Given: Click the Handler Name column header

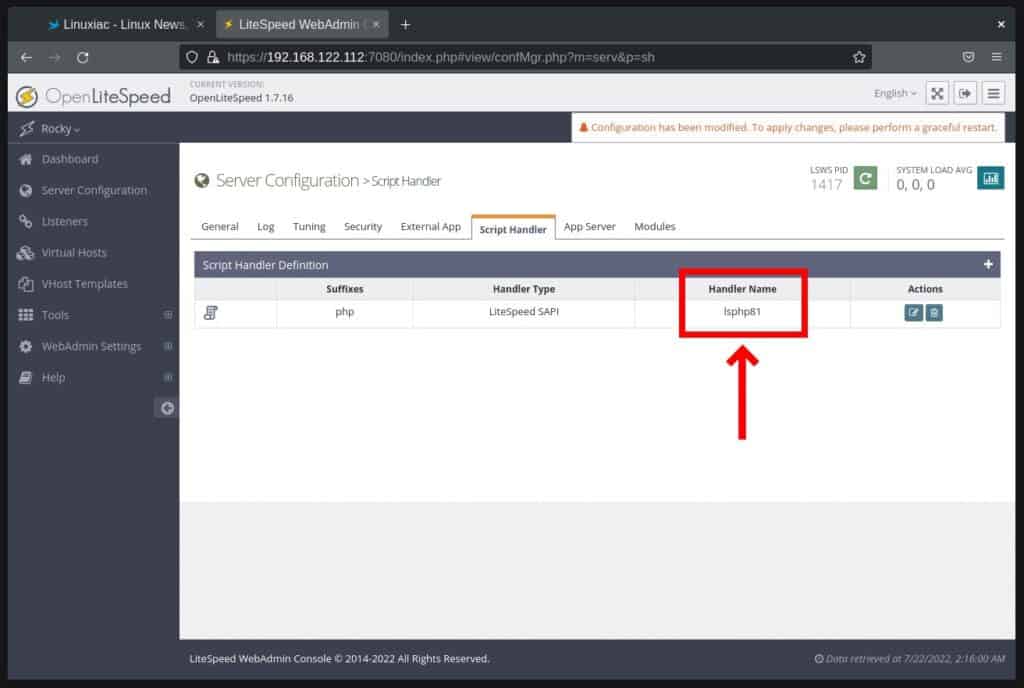Looking at the screenshot, I should (742, 289).
